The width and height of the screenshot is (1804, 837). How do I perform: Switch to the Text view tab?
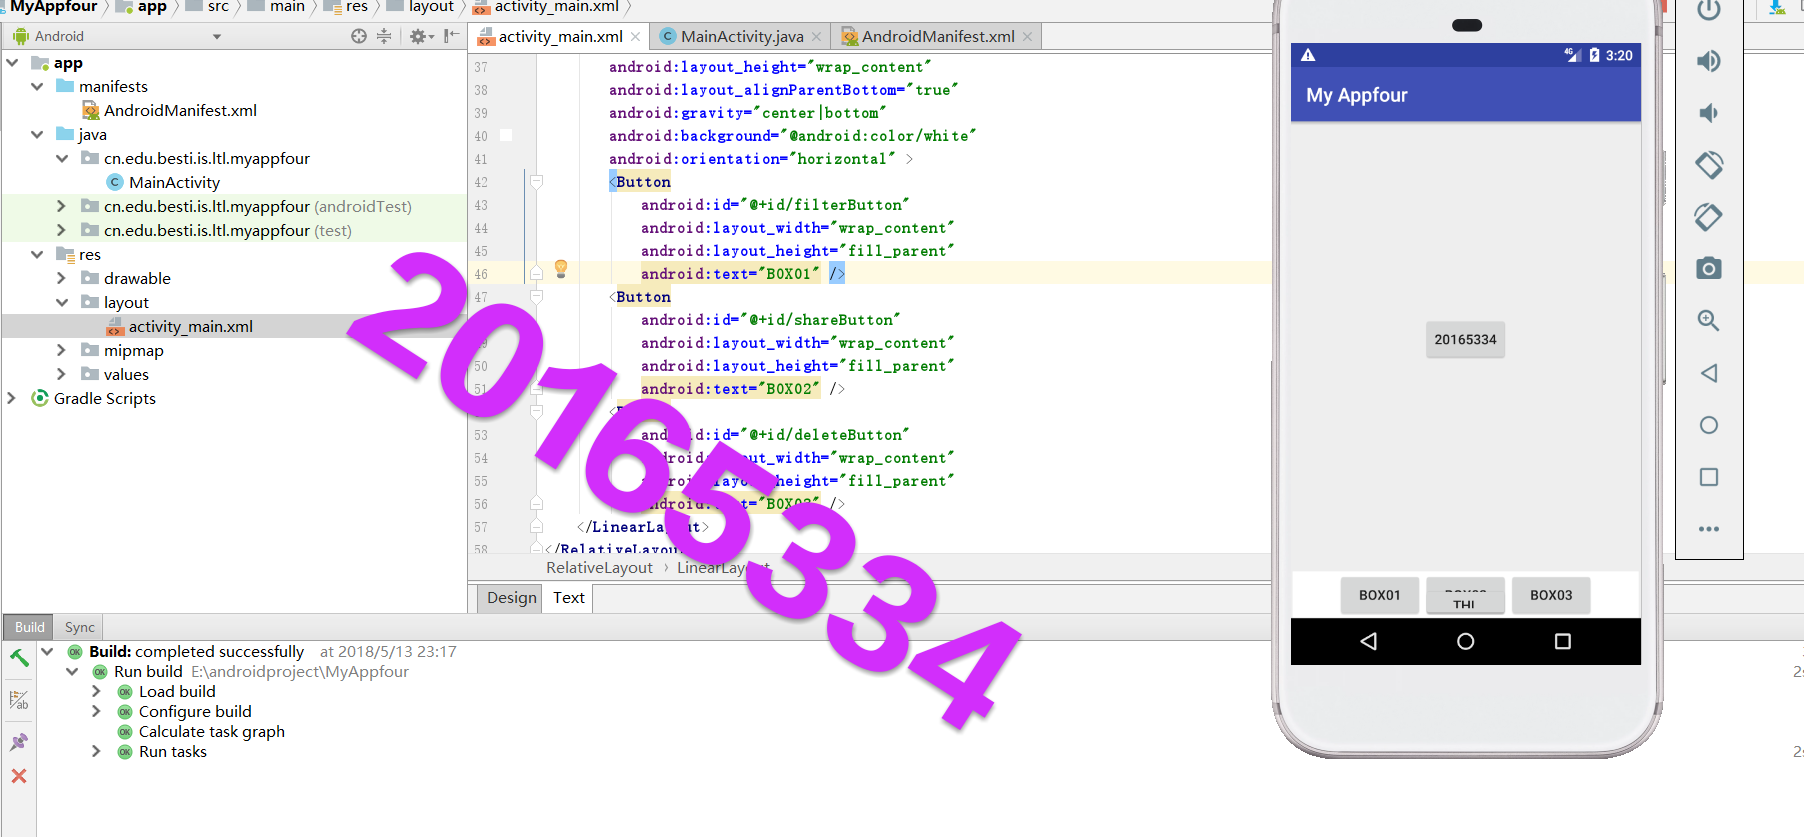569,597
